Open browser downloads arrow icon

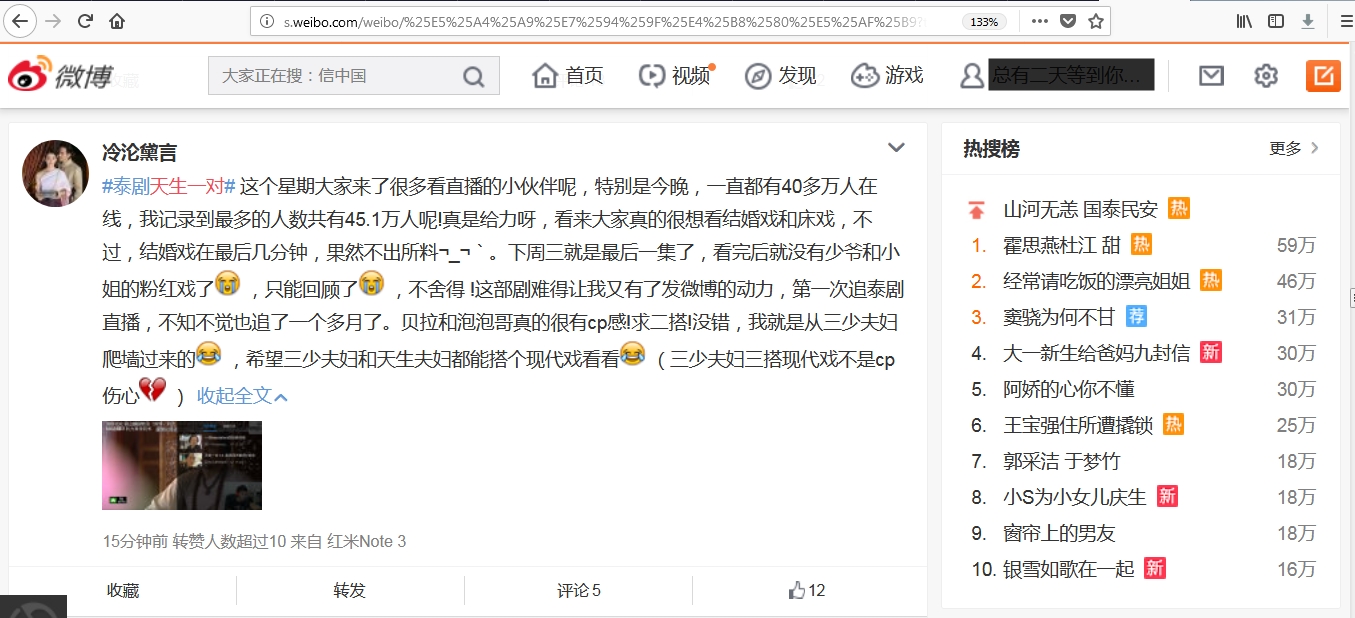[1307, 21]
